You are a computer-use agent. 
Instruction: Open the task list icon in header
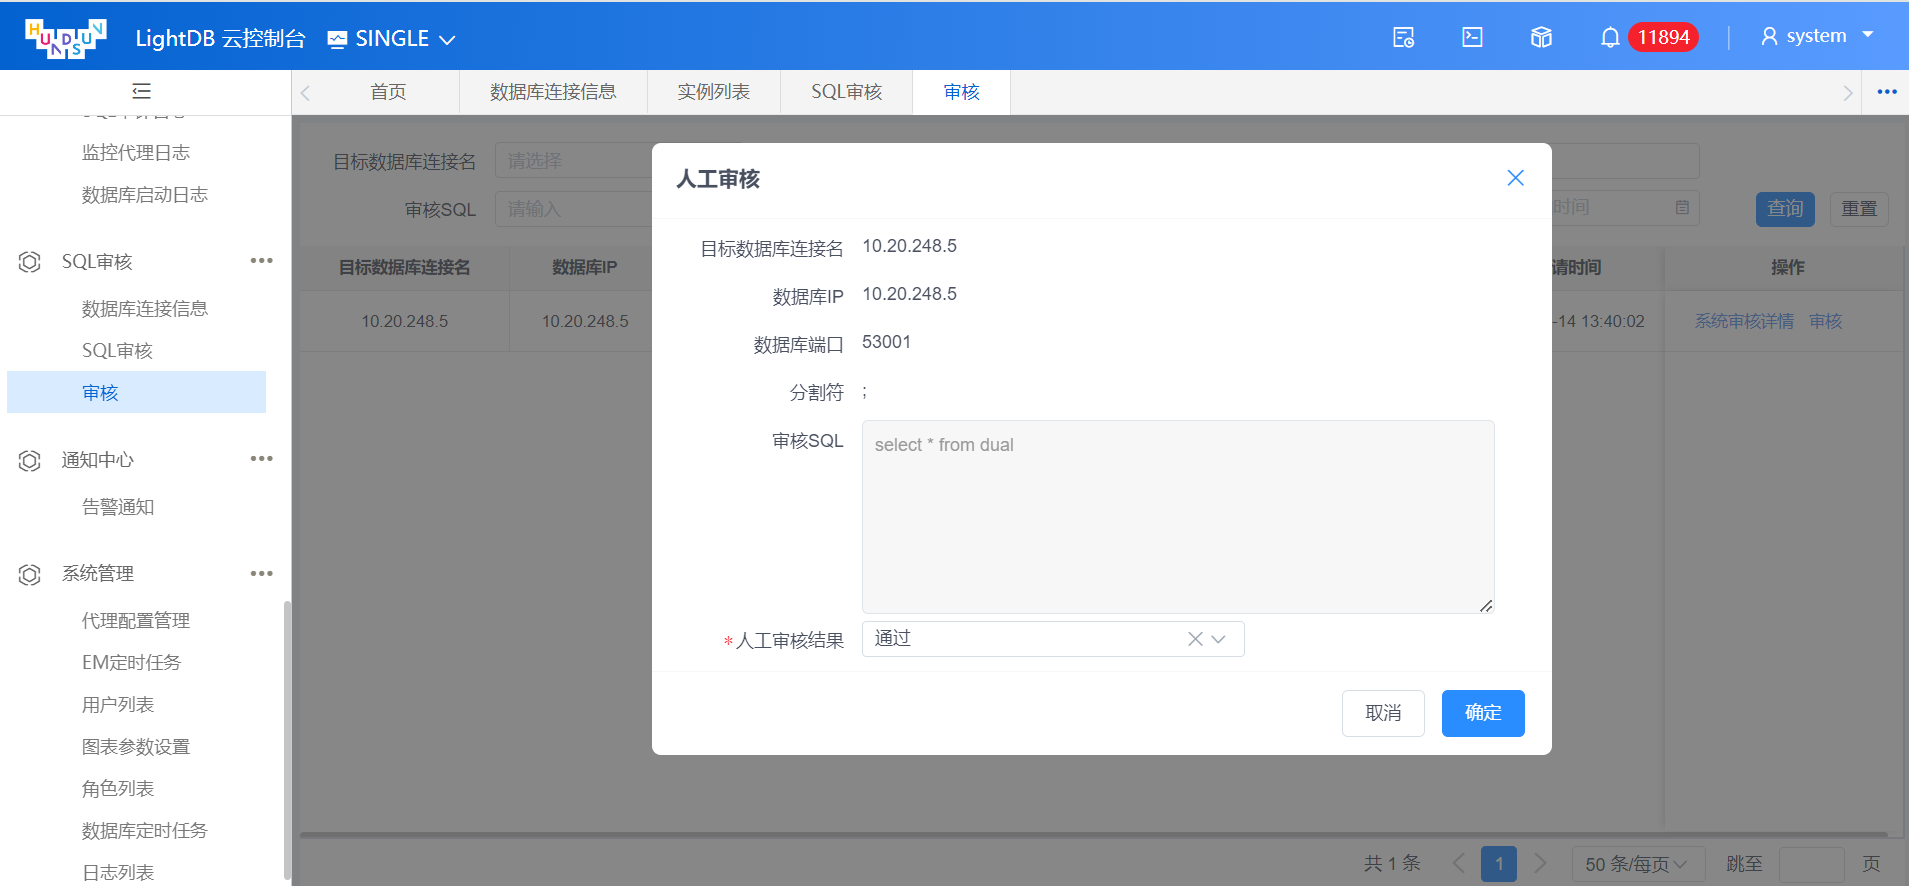point(1403,38)
